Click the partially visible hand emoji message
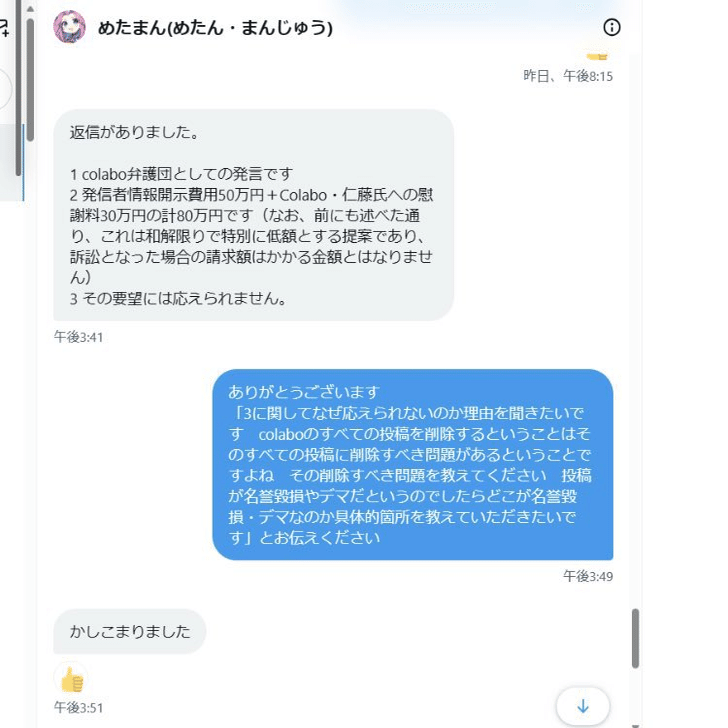The image size is (728, 728). pyautogui.click(x=597, y=57)
